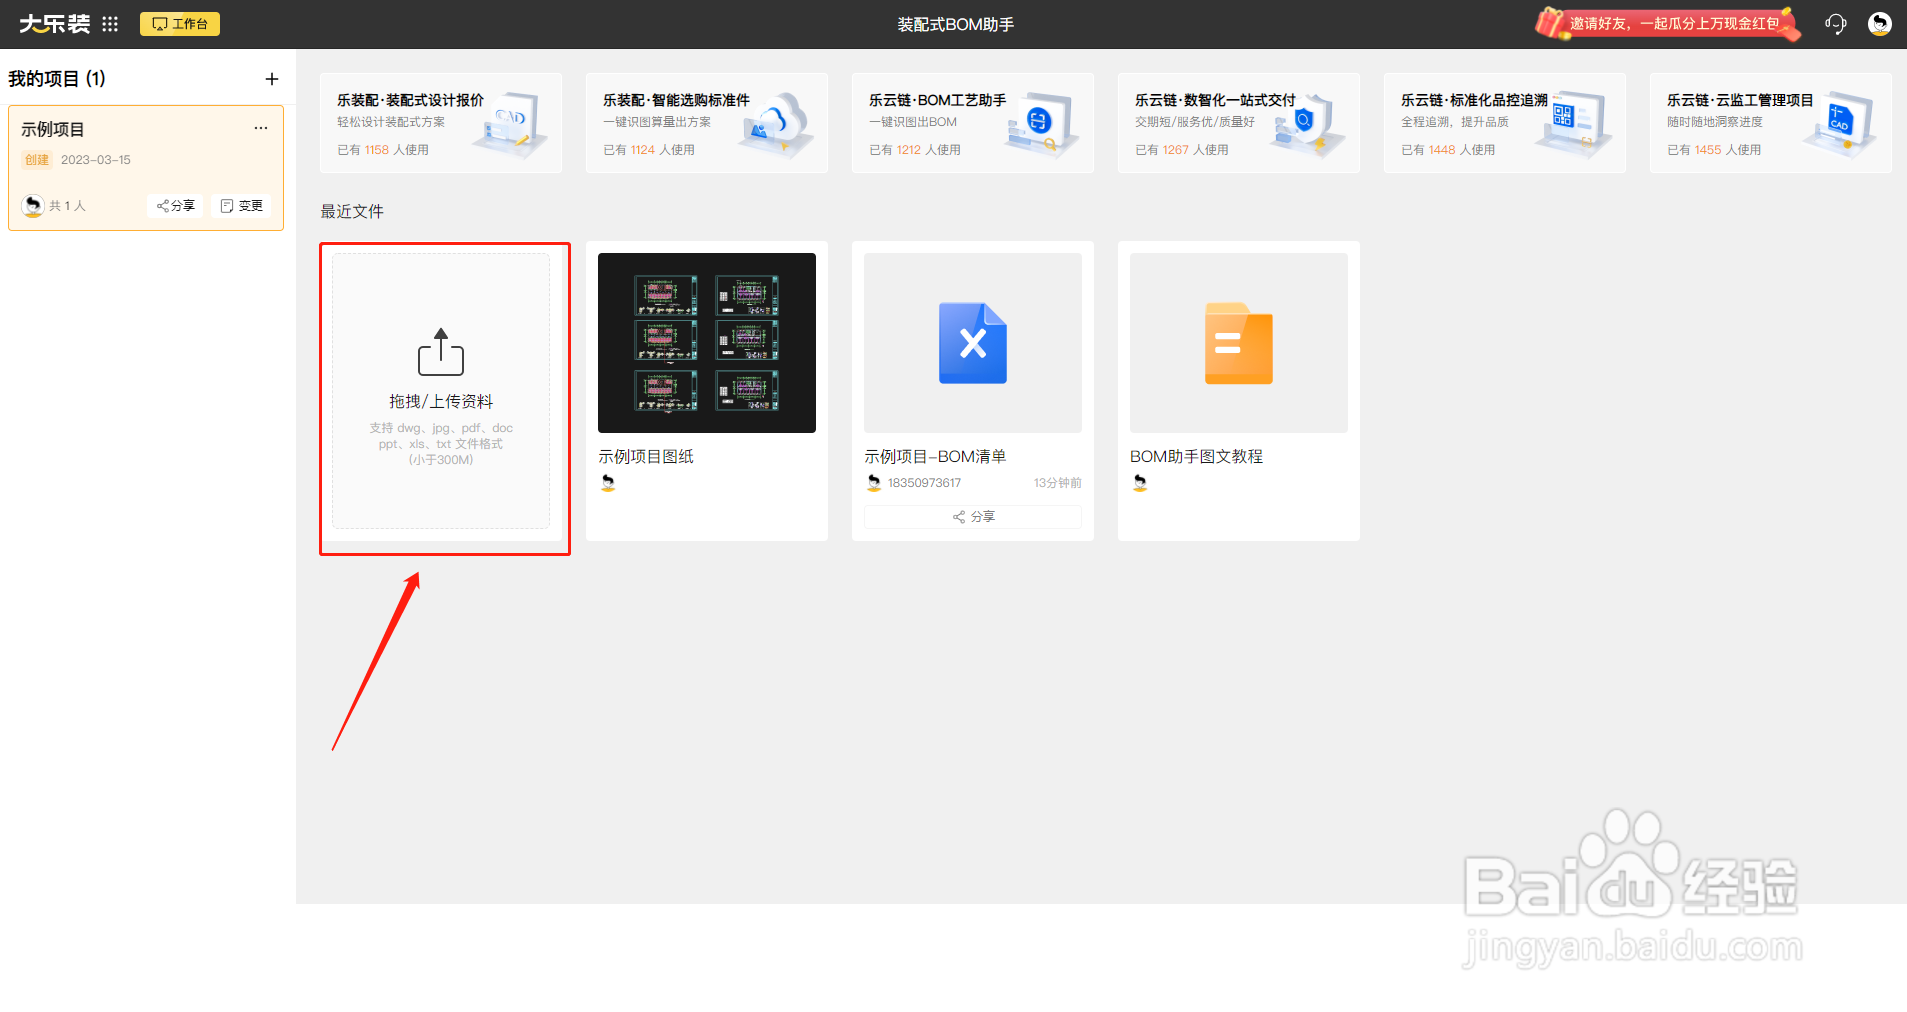1907x1012 pixels.
Task: Open the user avatar menu
Action: [x=1880, y=24]
